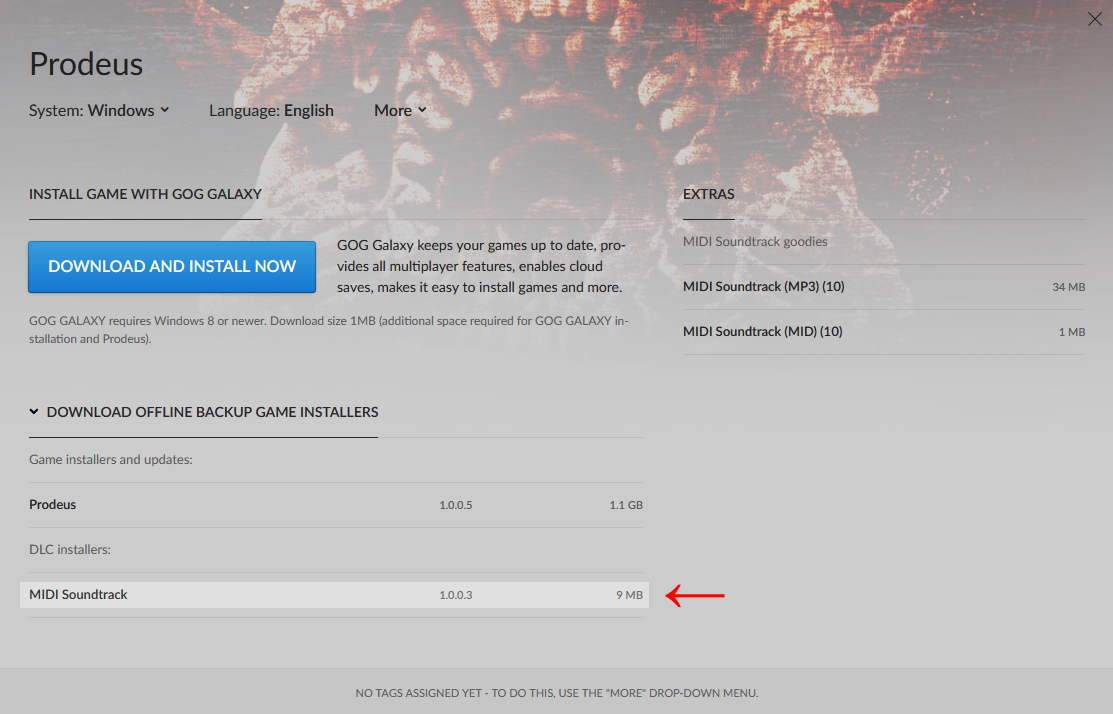Click Install Game With GOG Galaxy heading
The image size is (1113, 714).
pyautogui.click(x=146, y=194)
